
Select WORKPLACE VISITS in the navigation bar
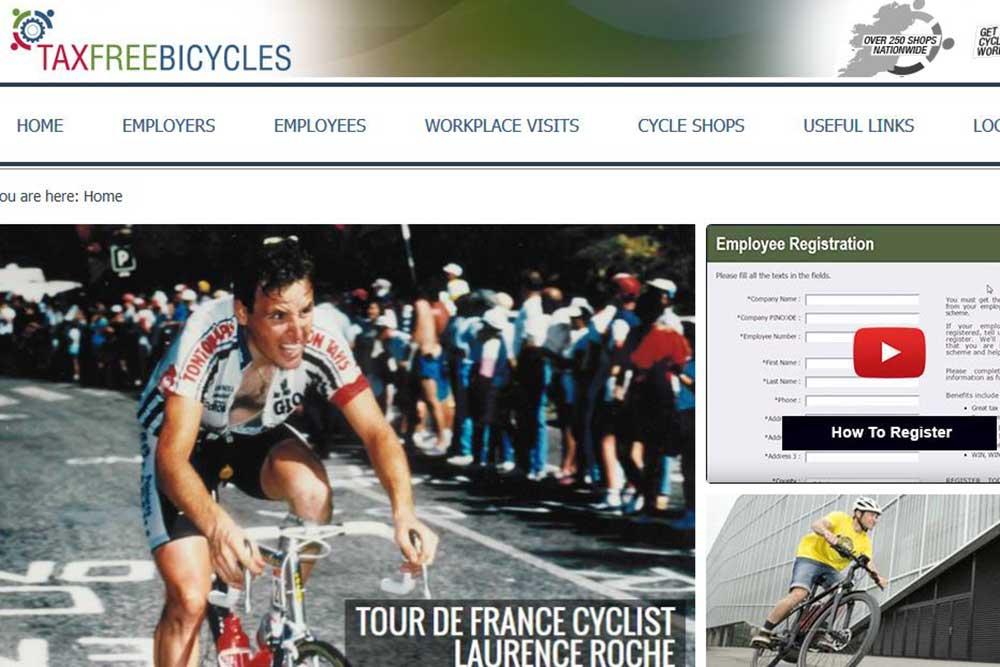[x=502, y=126]
